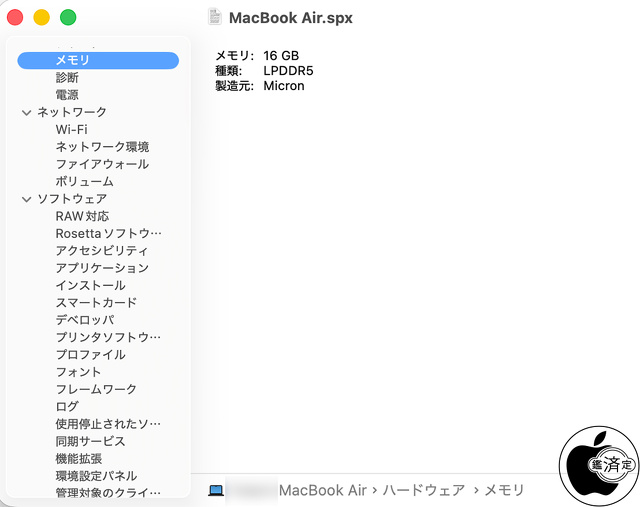The image size is (640, 507).
Task: Click the yellow minimize window button
Action: tap(41, 17)
